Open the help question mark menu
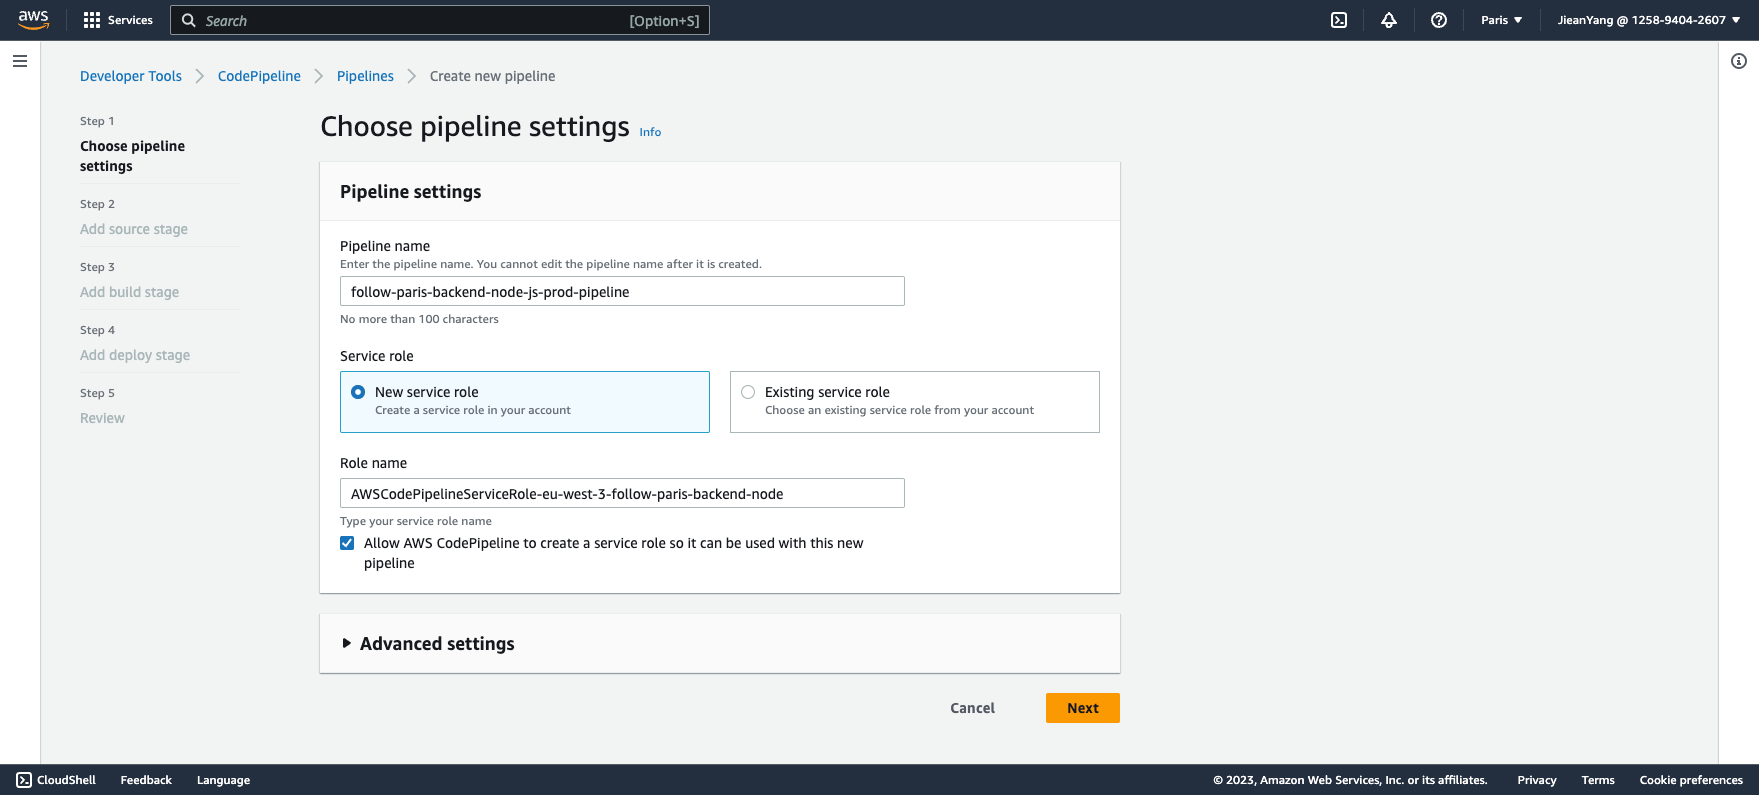Viewport: 1759px width, 795px height. pos(1439,20)
